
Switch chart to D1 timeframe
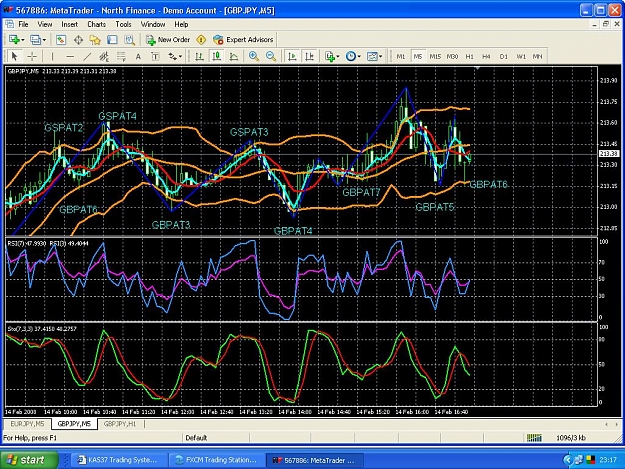pyautogui.click(x=504, y=57)
